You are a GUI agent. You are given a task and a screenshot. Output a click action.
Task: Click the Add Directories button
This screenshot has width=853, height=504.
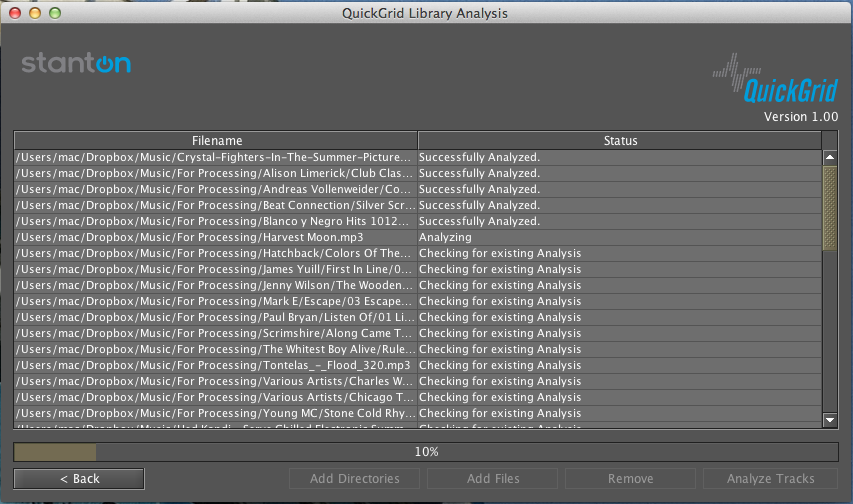(354, 479)
